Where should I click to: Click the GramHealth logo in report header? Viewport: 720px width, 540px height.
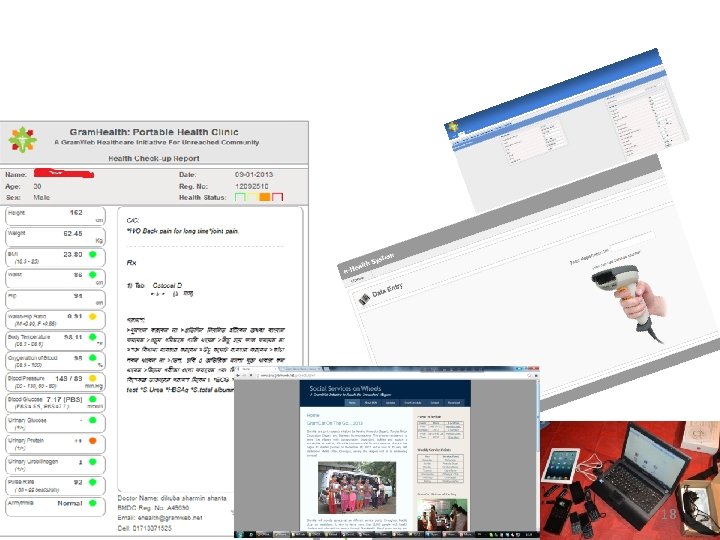[x=22, y=140]
